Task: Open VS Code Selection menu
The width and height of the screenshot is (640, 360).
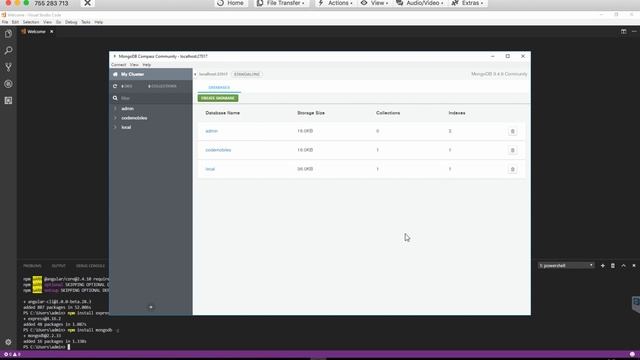Action: [x=31, y=22]
